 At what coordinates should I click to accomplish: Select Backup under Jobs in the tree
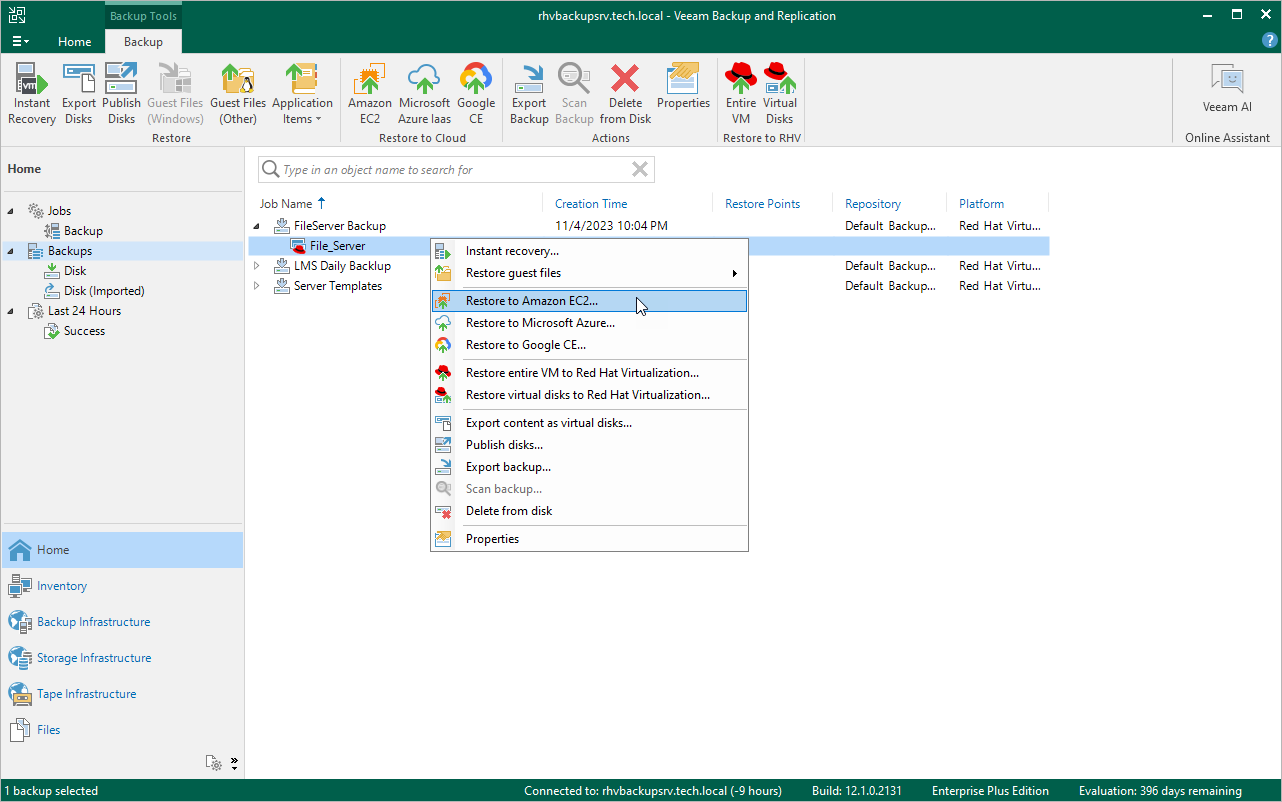click(x=83, y=231)
